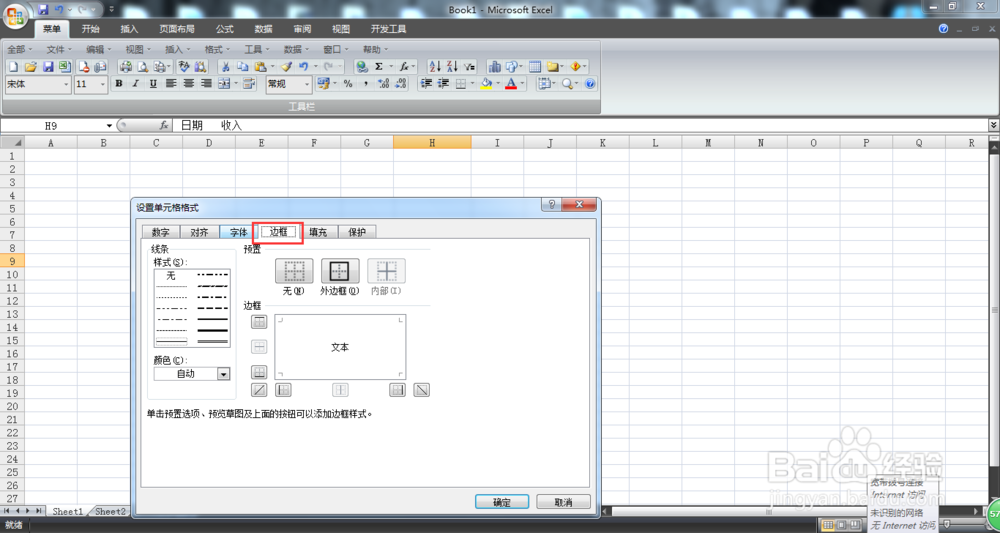Click the Sort Z to A icon
The image size is (1000, 533).
pyautogui.click(x=452, y=67)
